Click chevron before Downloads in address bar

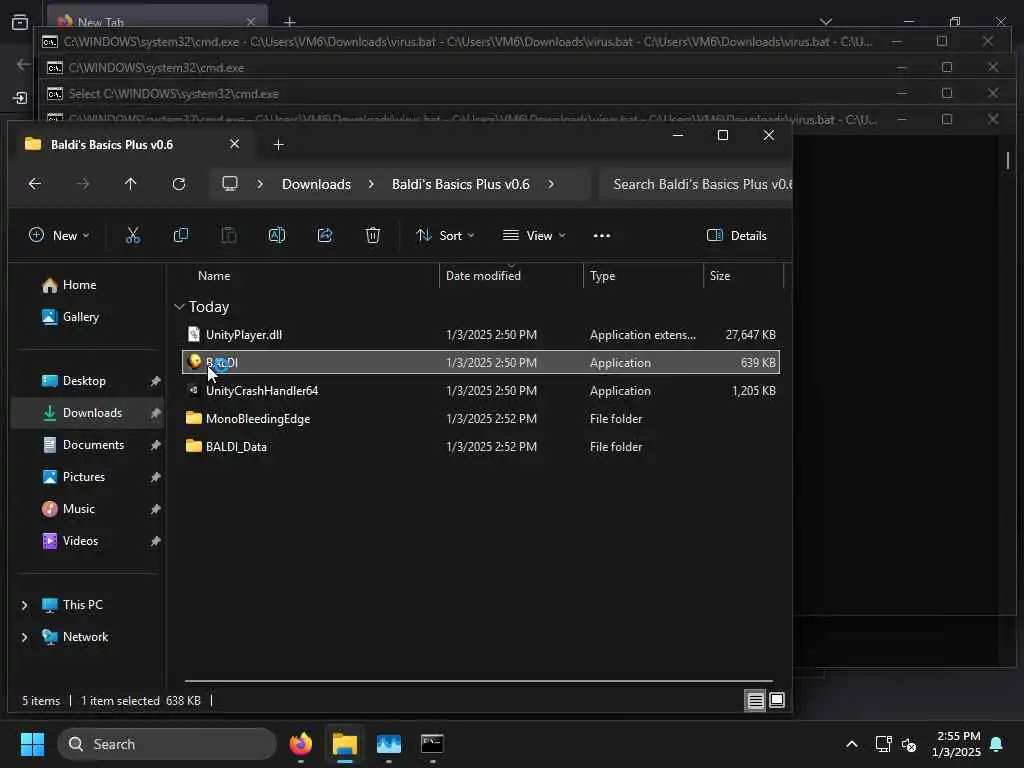260,184
